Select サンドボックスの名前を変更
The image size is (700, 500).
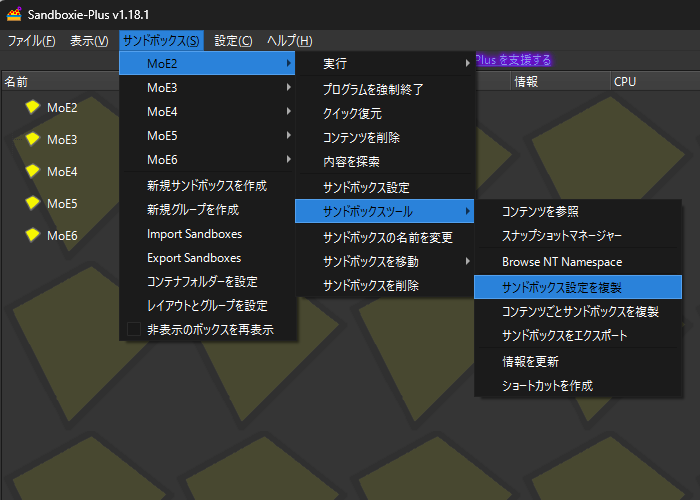pyautogui.click(x=385, y=238)
